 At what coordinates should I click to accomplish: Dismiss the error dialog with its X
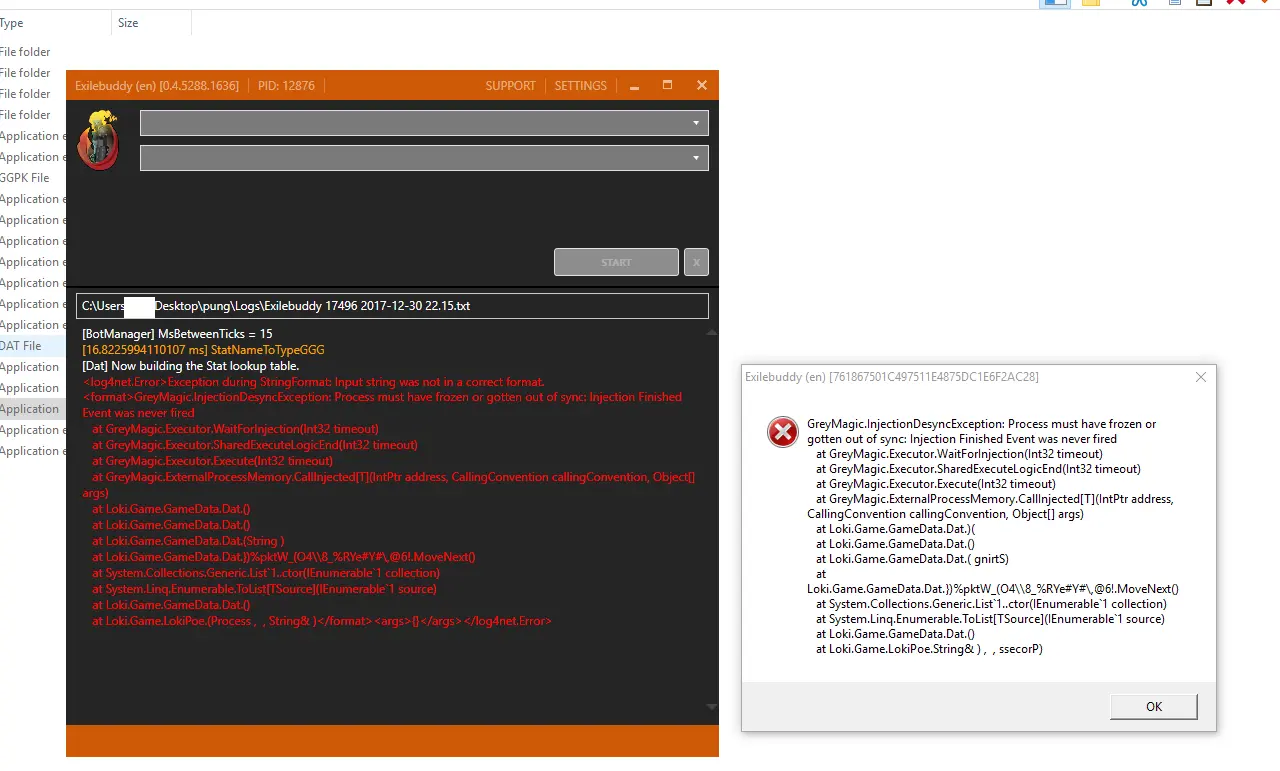pyautogui.click(x=1201, y=377)
